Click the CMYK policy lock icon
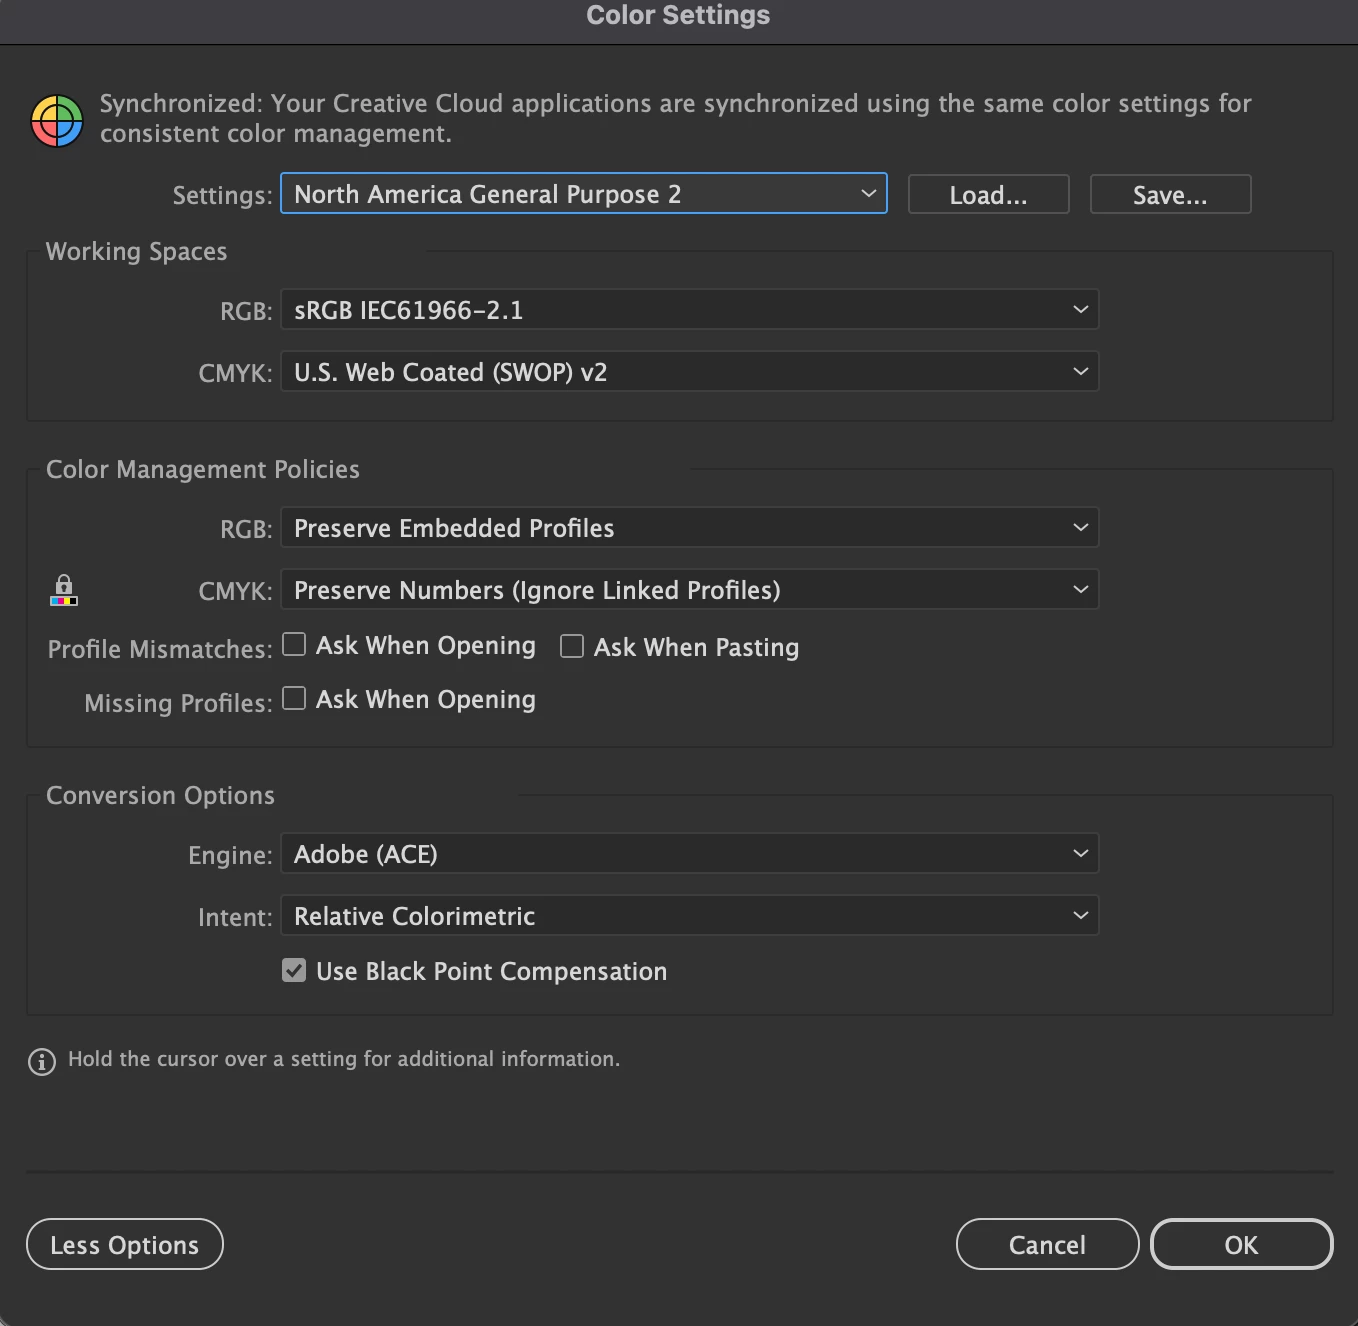 click(x=64, y=590)
